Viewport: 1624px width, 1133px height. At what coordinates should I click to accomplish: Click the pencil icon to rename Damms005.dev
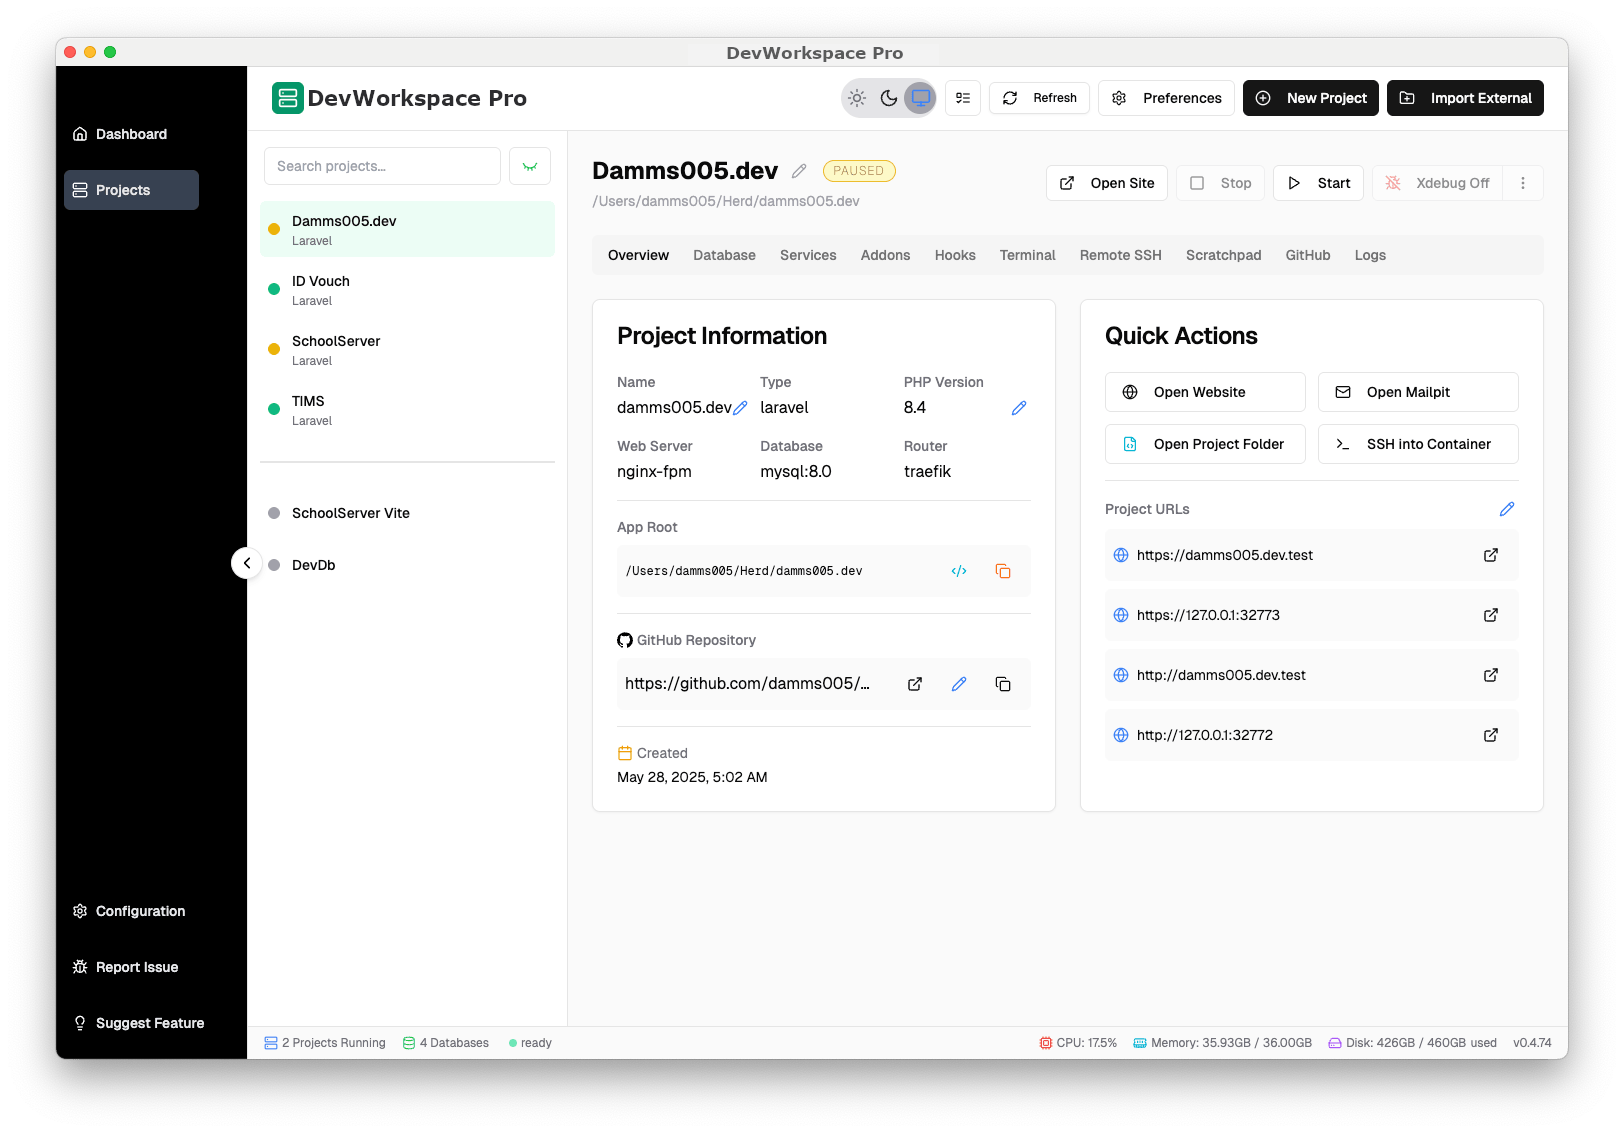click(799, 171)
